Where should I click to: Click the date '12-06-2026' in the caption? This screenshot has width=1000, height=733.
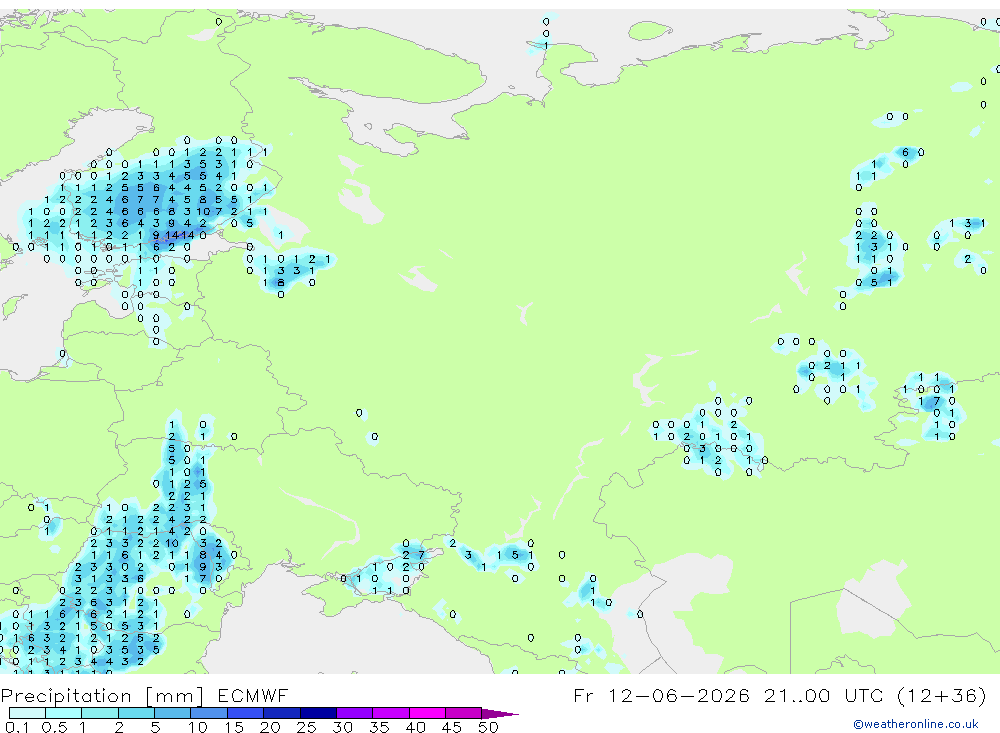pos(679,695)
